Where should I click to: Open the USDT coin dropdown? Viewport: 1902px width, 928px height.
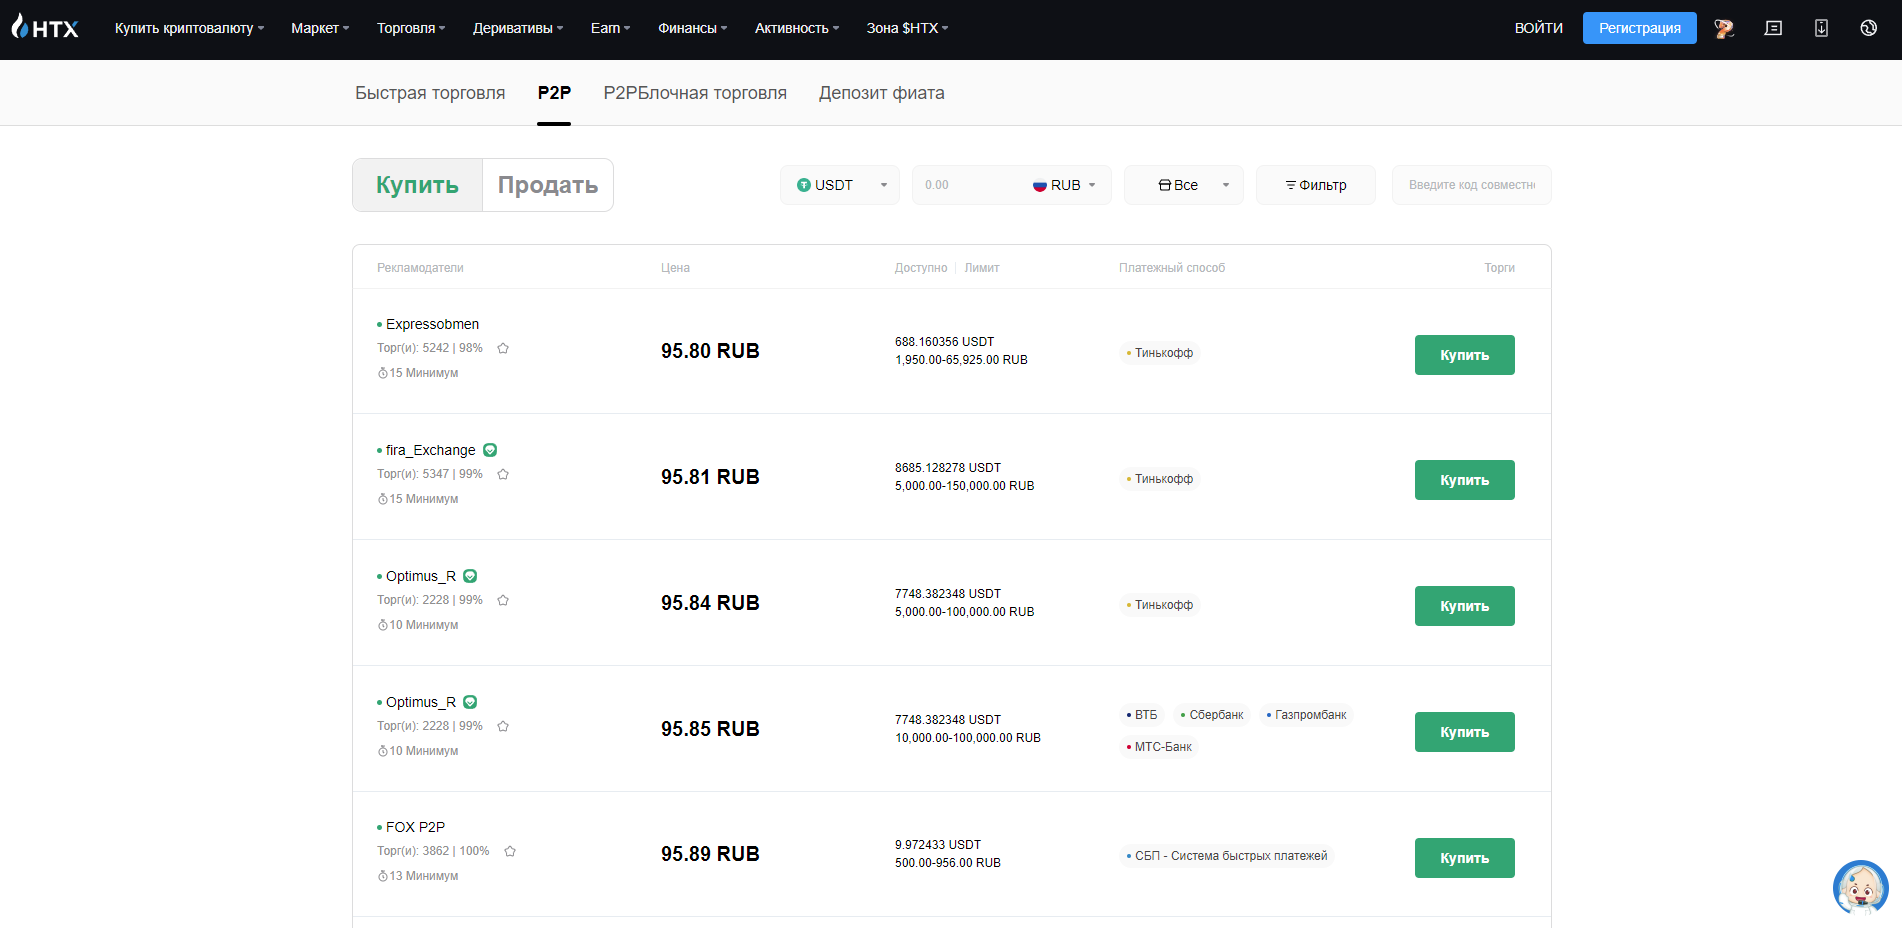coord(840,185)
